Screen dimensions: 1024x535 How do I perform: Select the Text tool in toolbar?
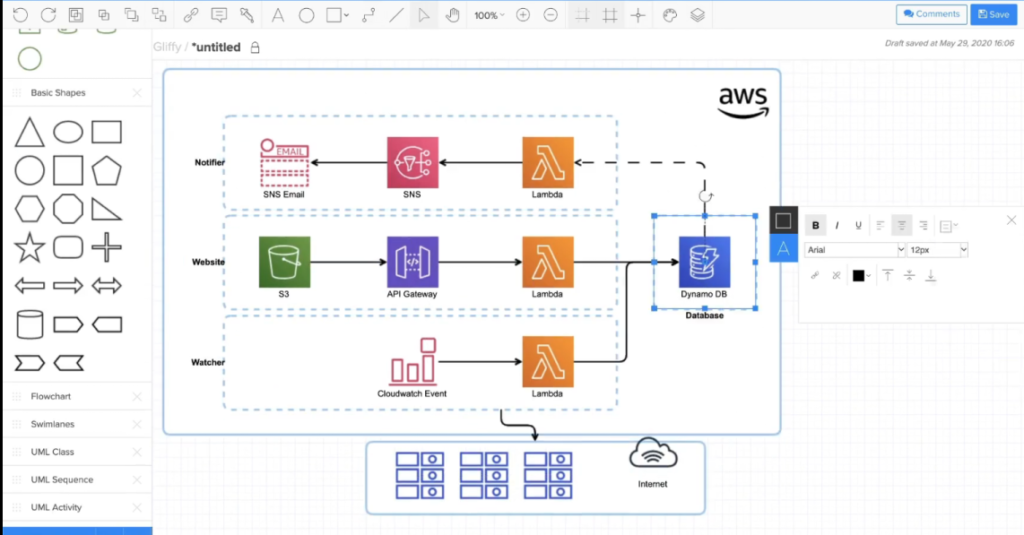[x=278, y=15]
